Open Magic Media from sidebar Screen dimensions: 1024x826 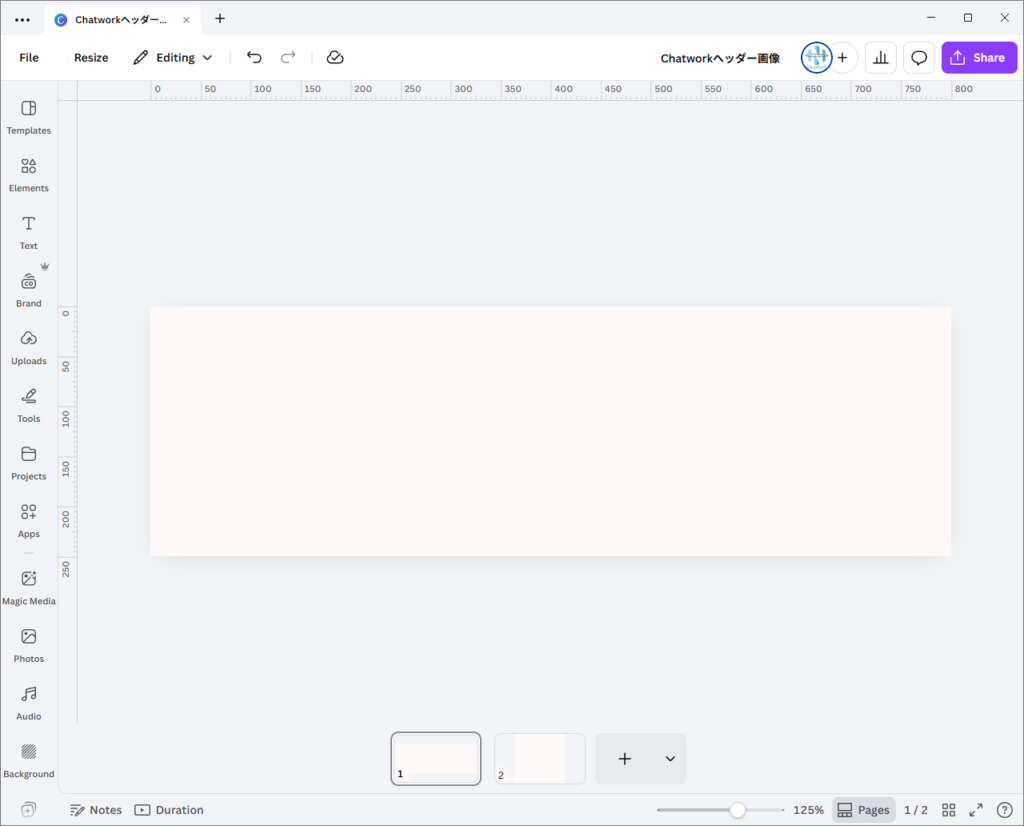[29, 587]
